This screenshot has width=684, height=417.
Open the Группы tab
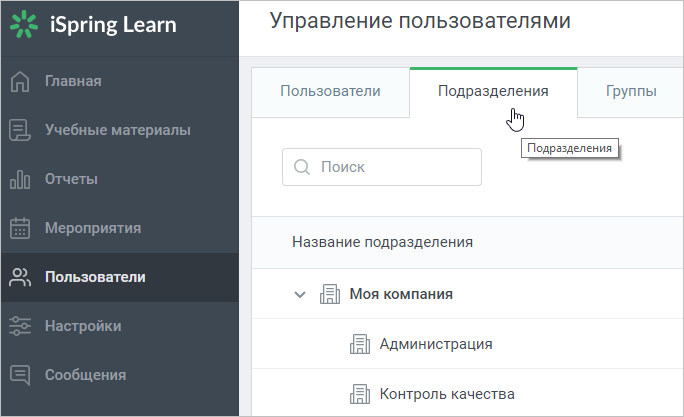pos(631,92)
